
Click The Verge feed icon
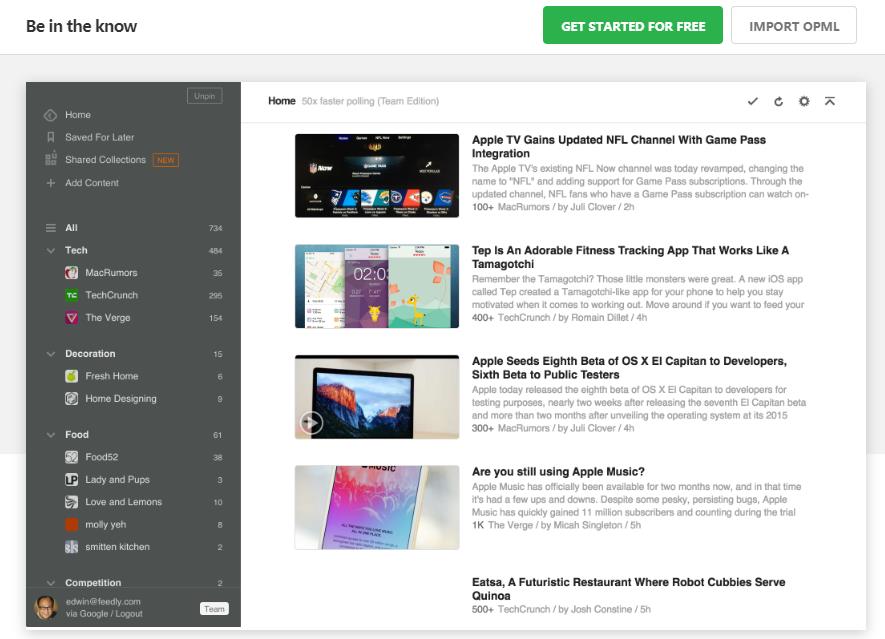click(x=72, y=318)
